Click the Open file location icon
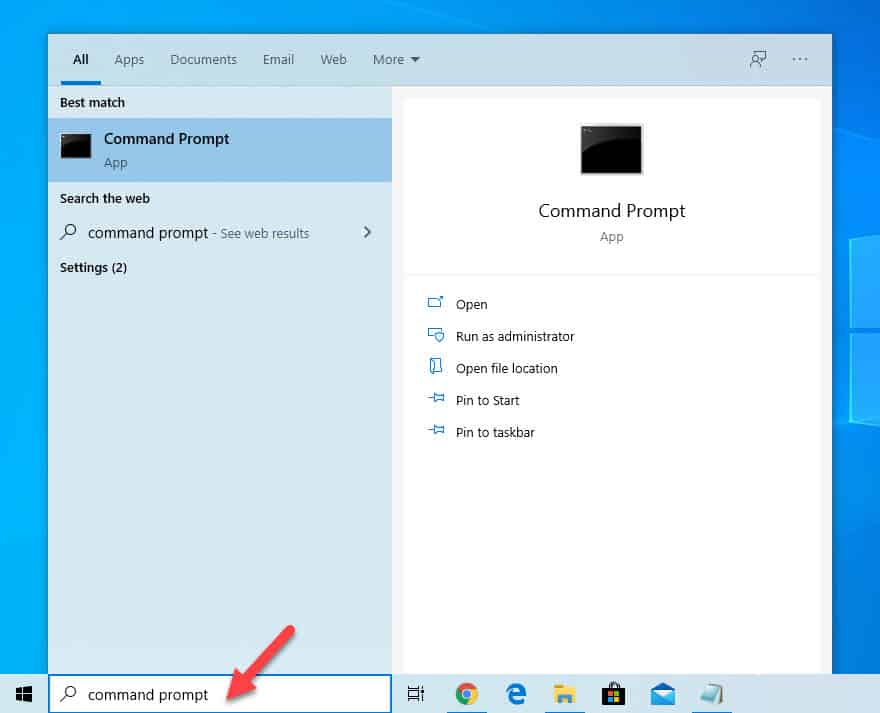This screenshot has width=880, height=713. coord(436,366)
